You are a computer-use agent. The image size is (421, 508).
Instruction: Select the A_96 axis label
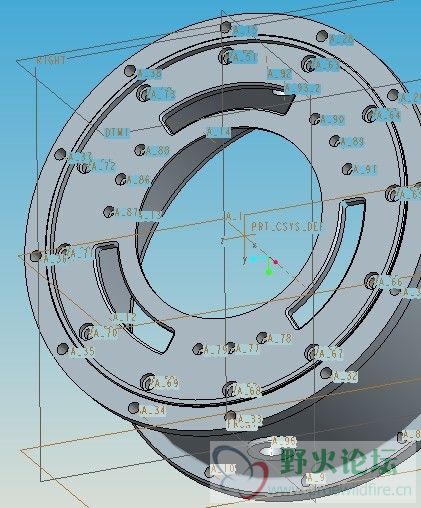click(x=284, y=441)
